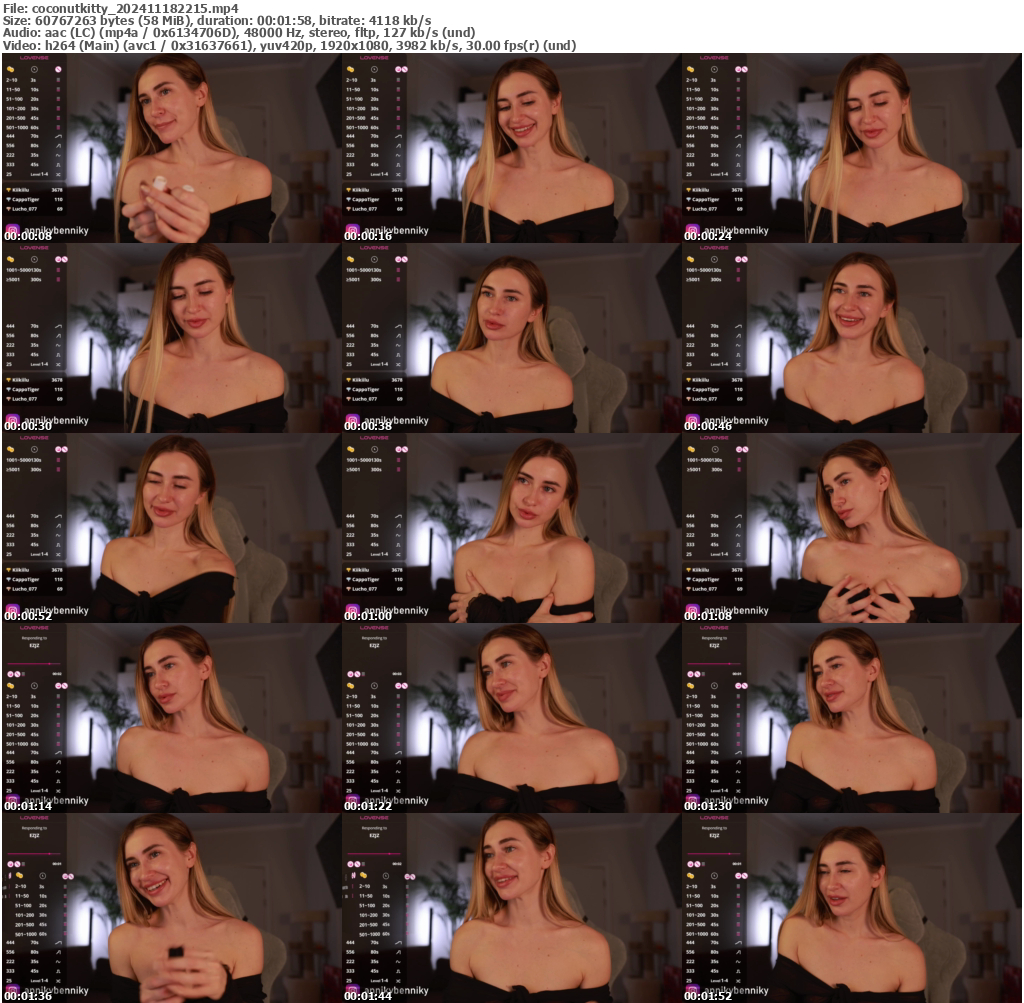Screen dimensions: 1024x1003
Task: Toggle the vibration level square for 51-100 tips
Action: [58, 97]
